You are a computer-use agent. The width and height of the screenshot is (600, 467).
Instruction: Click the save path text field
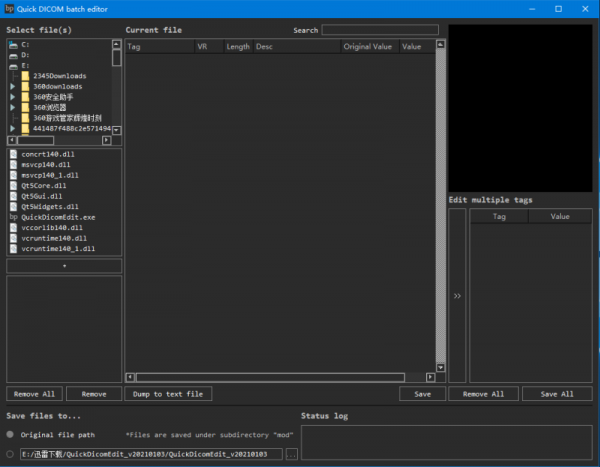151,454
